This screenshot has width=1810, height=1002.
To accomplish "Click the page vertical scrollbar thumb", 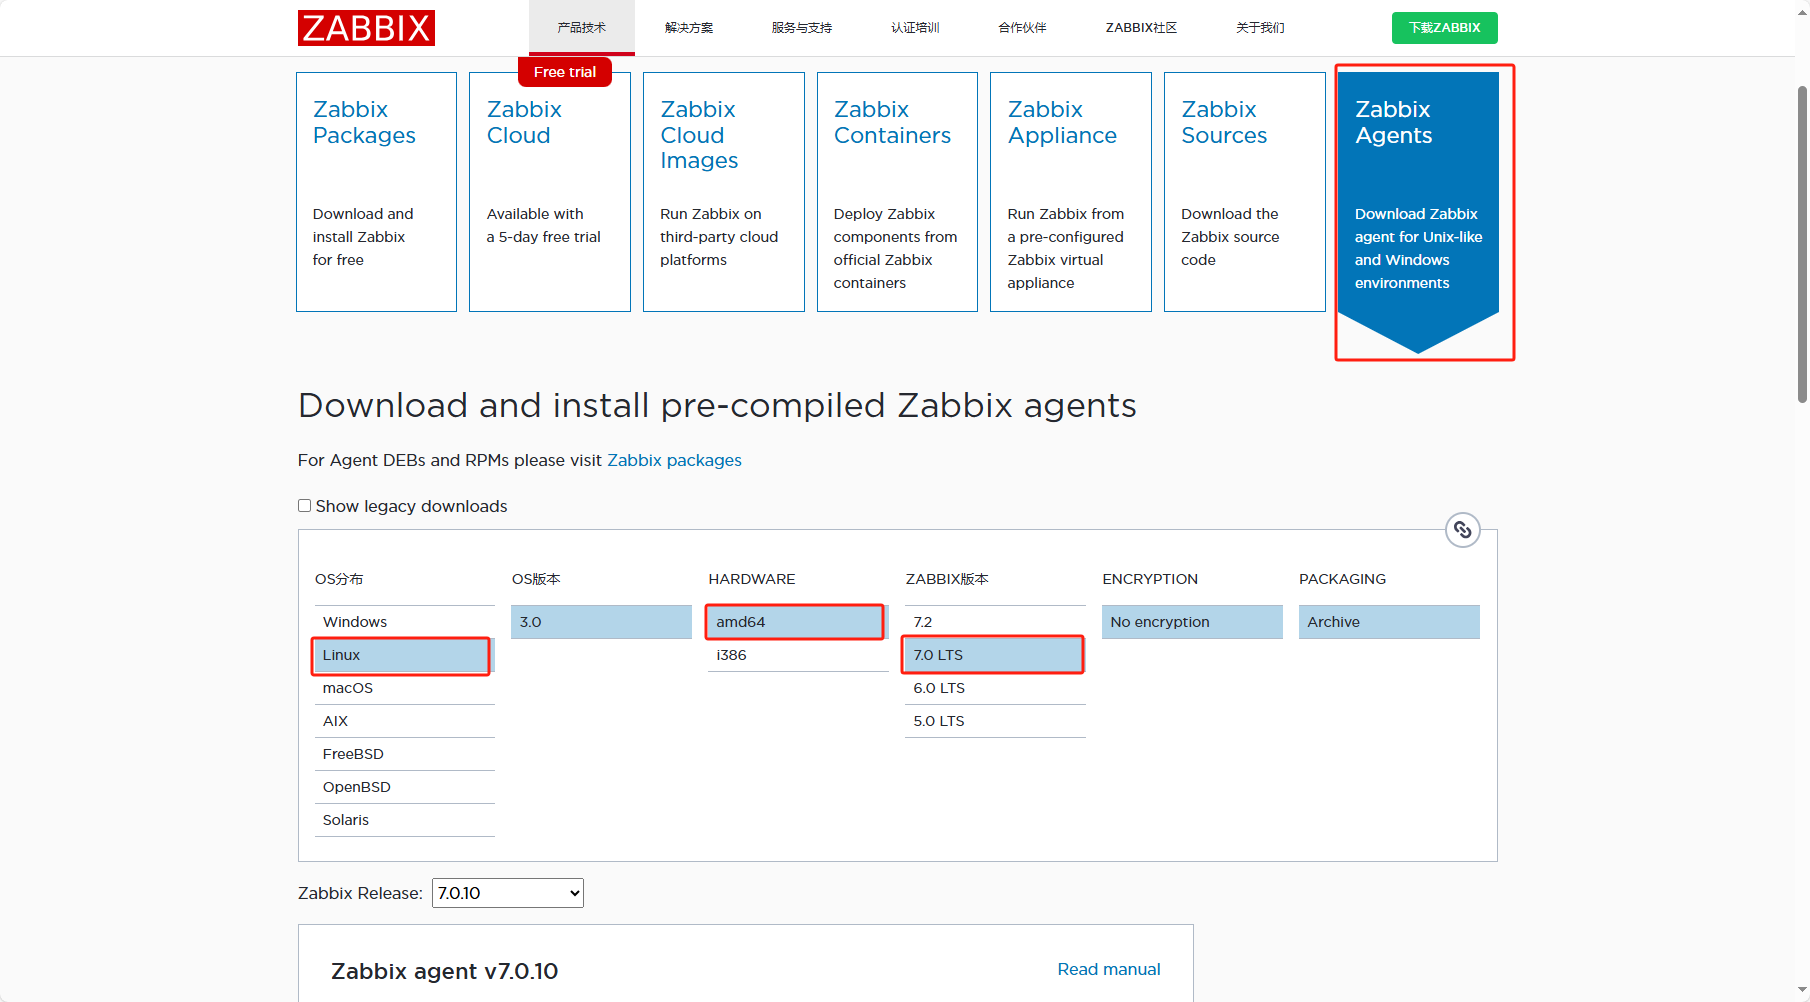I will pyautogui.click(x=1802, y=244).
